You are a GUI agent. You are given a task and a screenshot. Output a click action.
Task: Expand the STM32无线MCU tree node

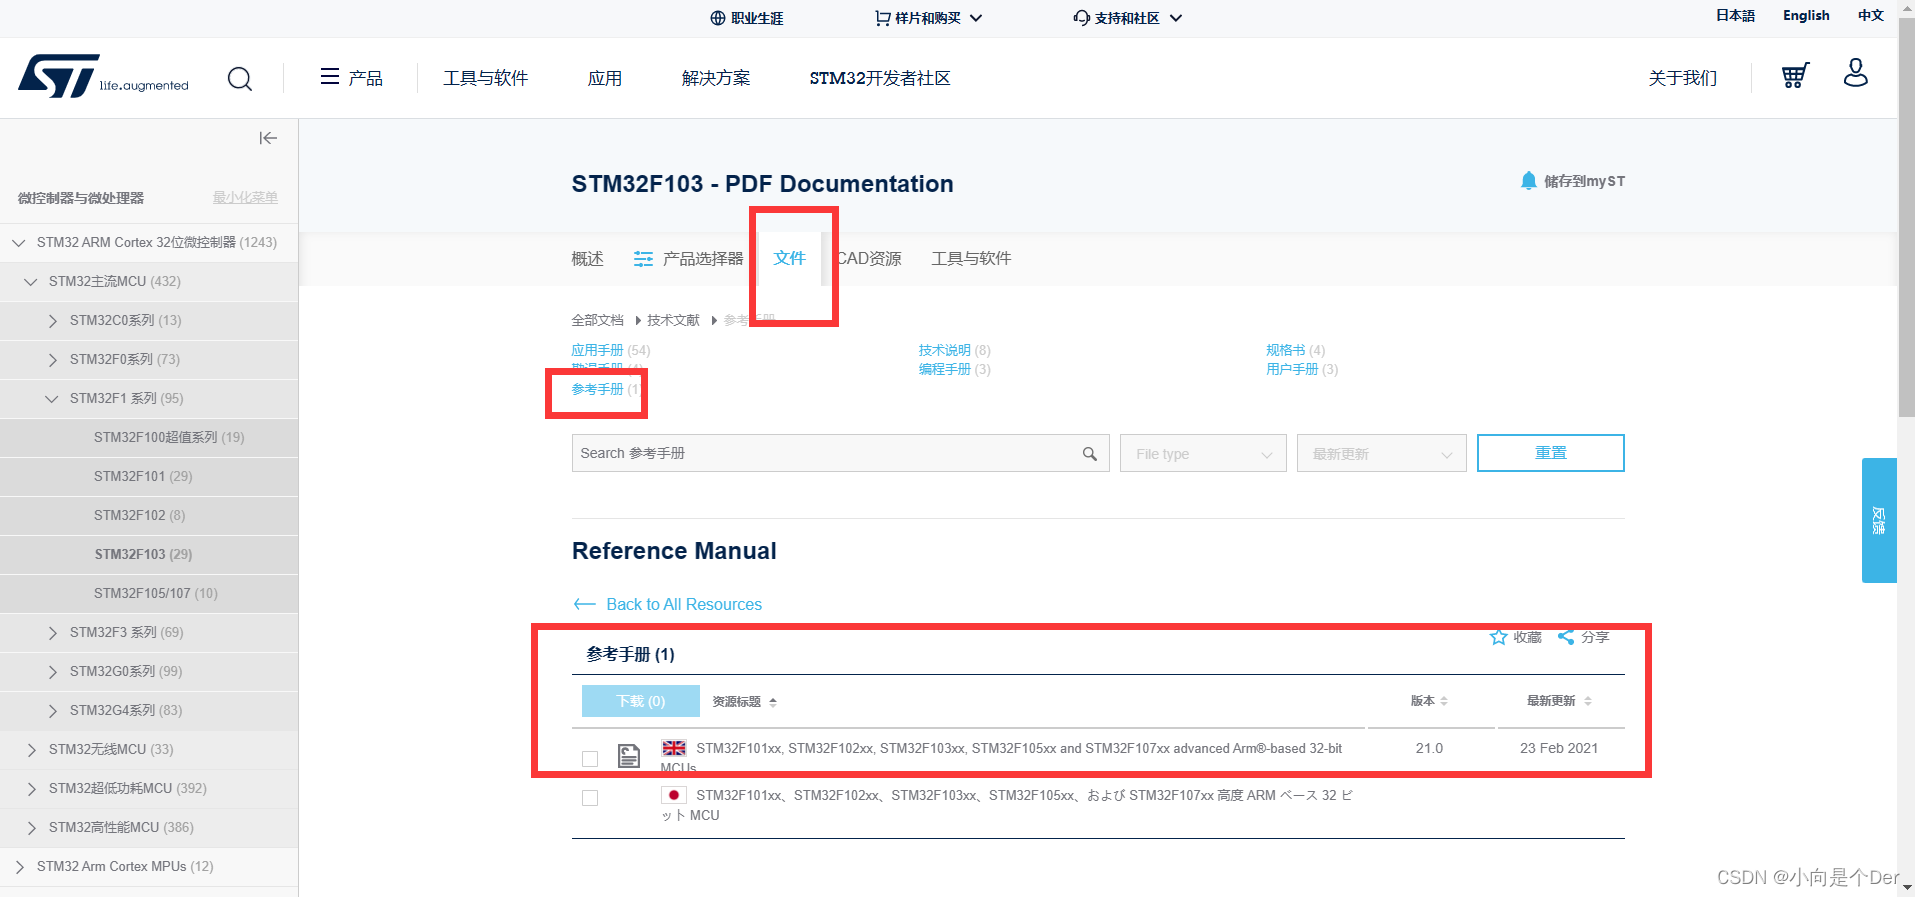coord(32,749)
